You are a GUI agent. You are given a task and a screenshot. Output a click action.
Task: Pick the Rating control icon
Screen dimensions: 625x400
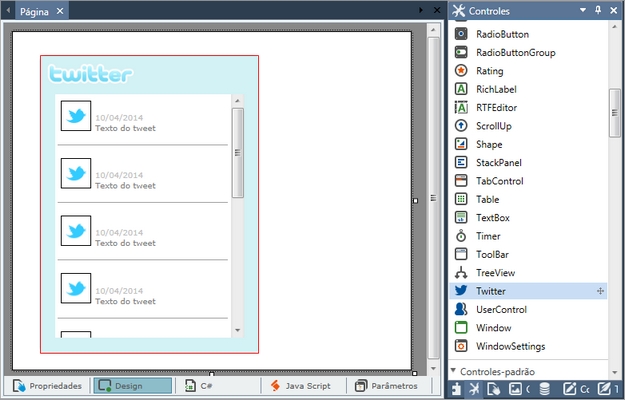click(461, 71)
